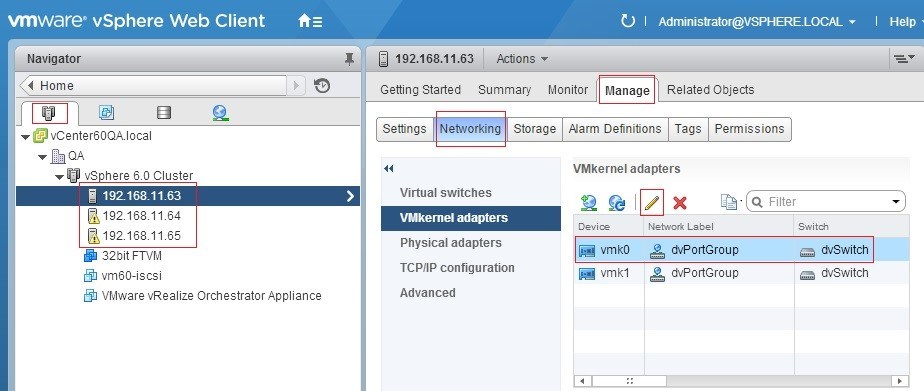924x391 pixels.
Task: Select VMware vRealize Orchestrator Appliance
Action: point(211,296)
